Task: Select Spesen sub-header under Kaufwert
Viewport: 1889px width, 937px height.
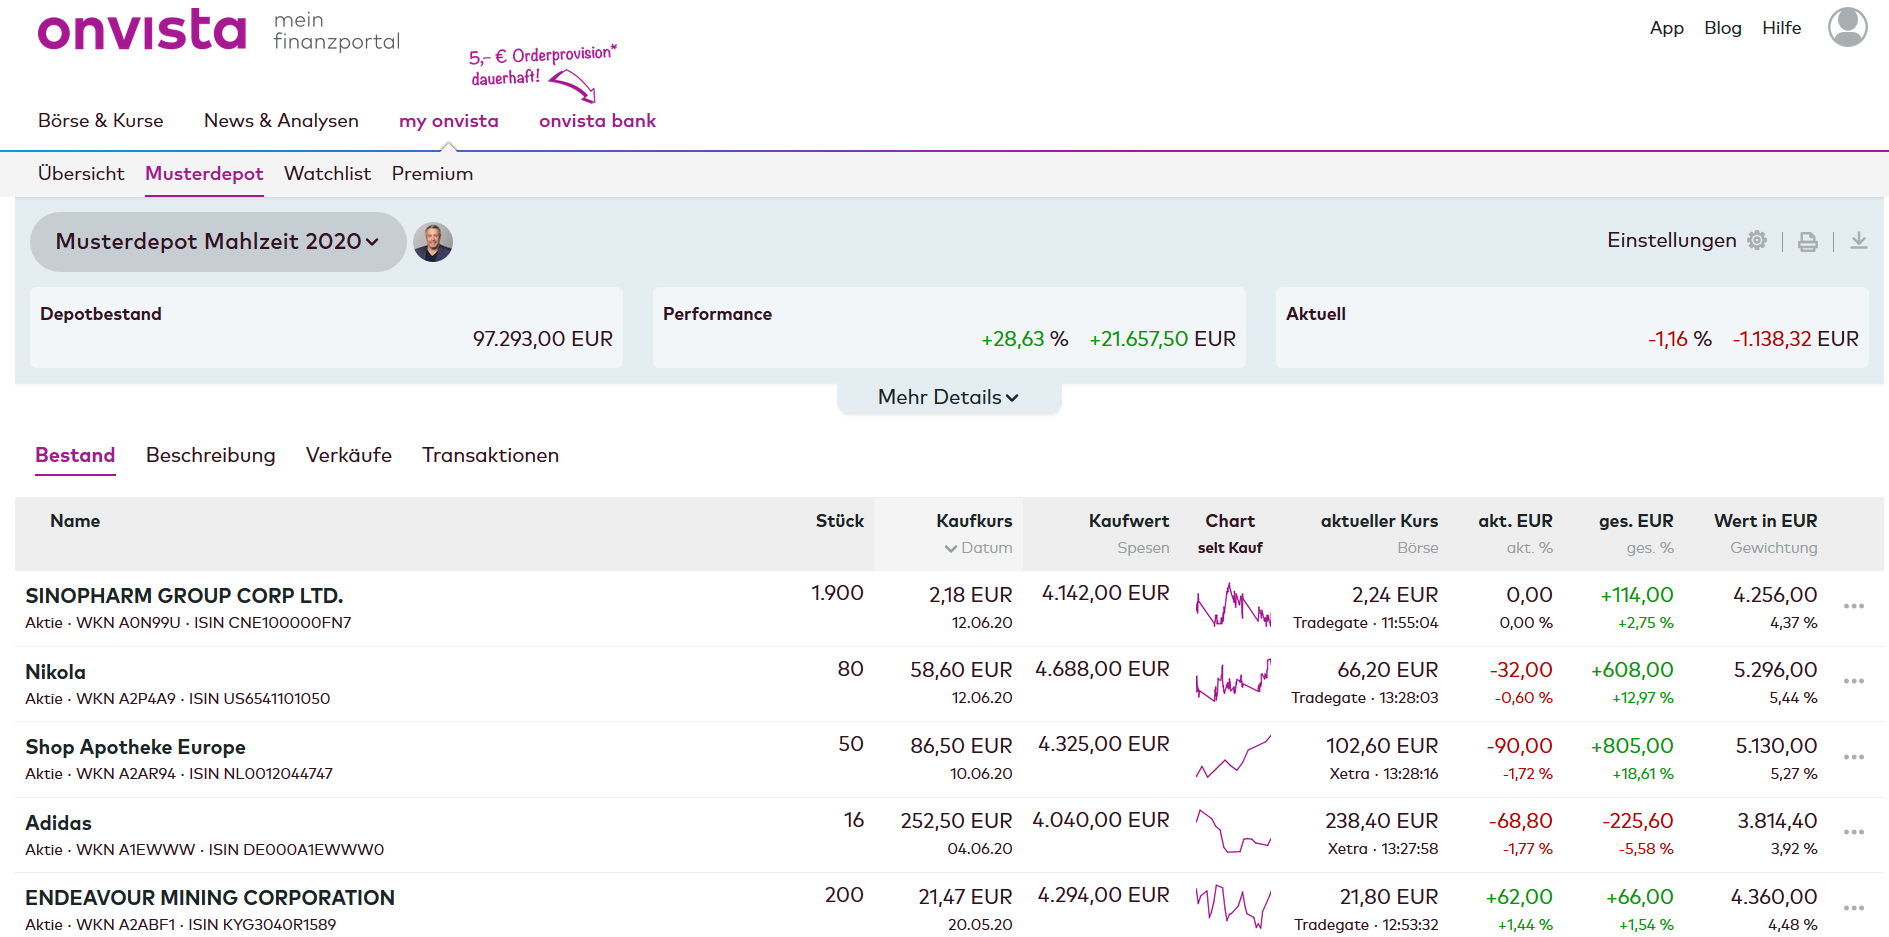Action: (1143, 548)
